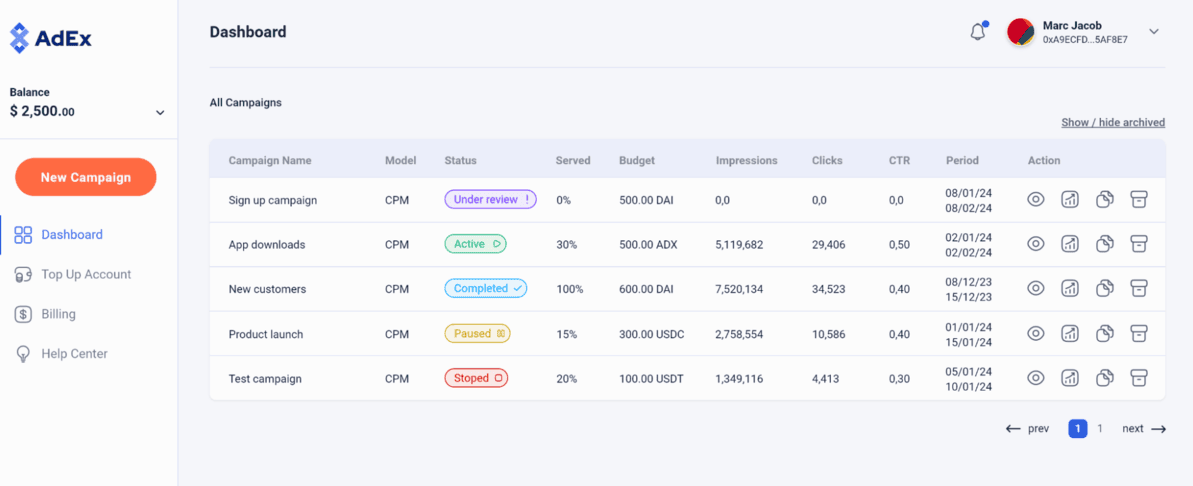
Task: Duplicate the New customers campaign
Action: pos(1104,289)
